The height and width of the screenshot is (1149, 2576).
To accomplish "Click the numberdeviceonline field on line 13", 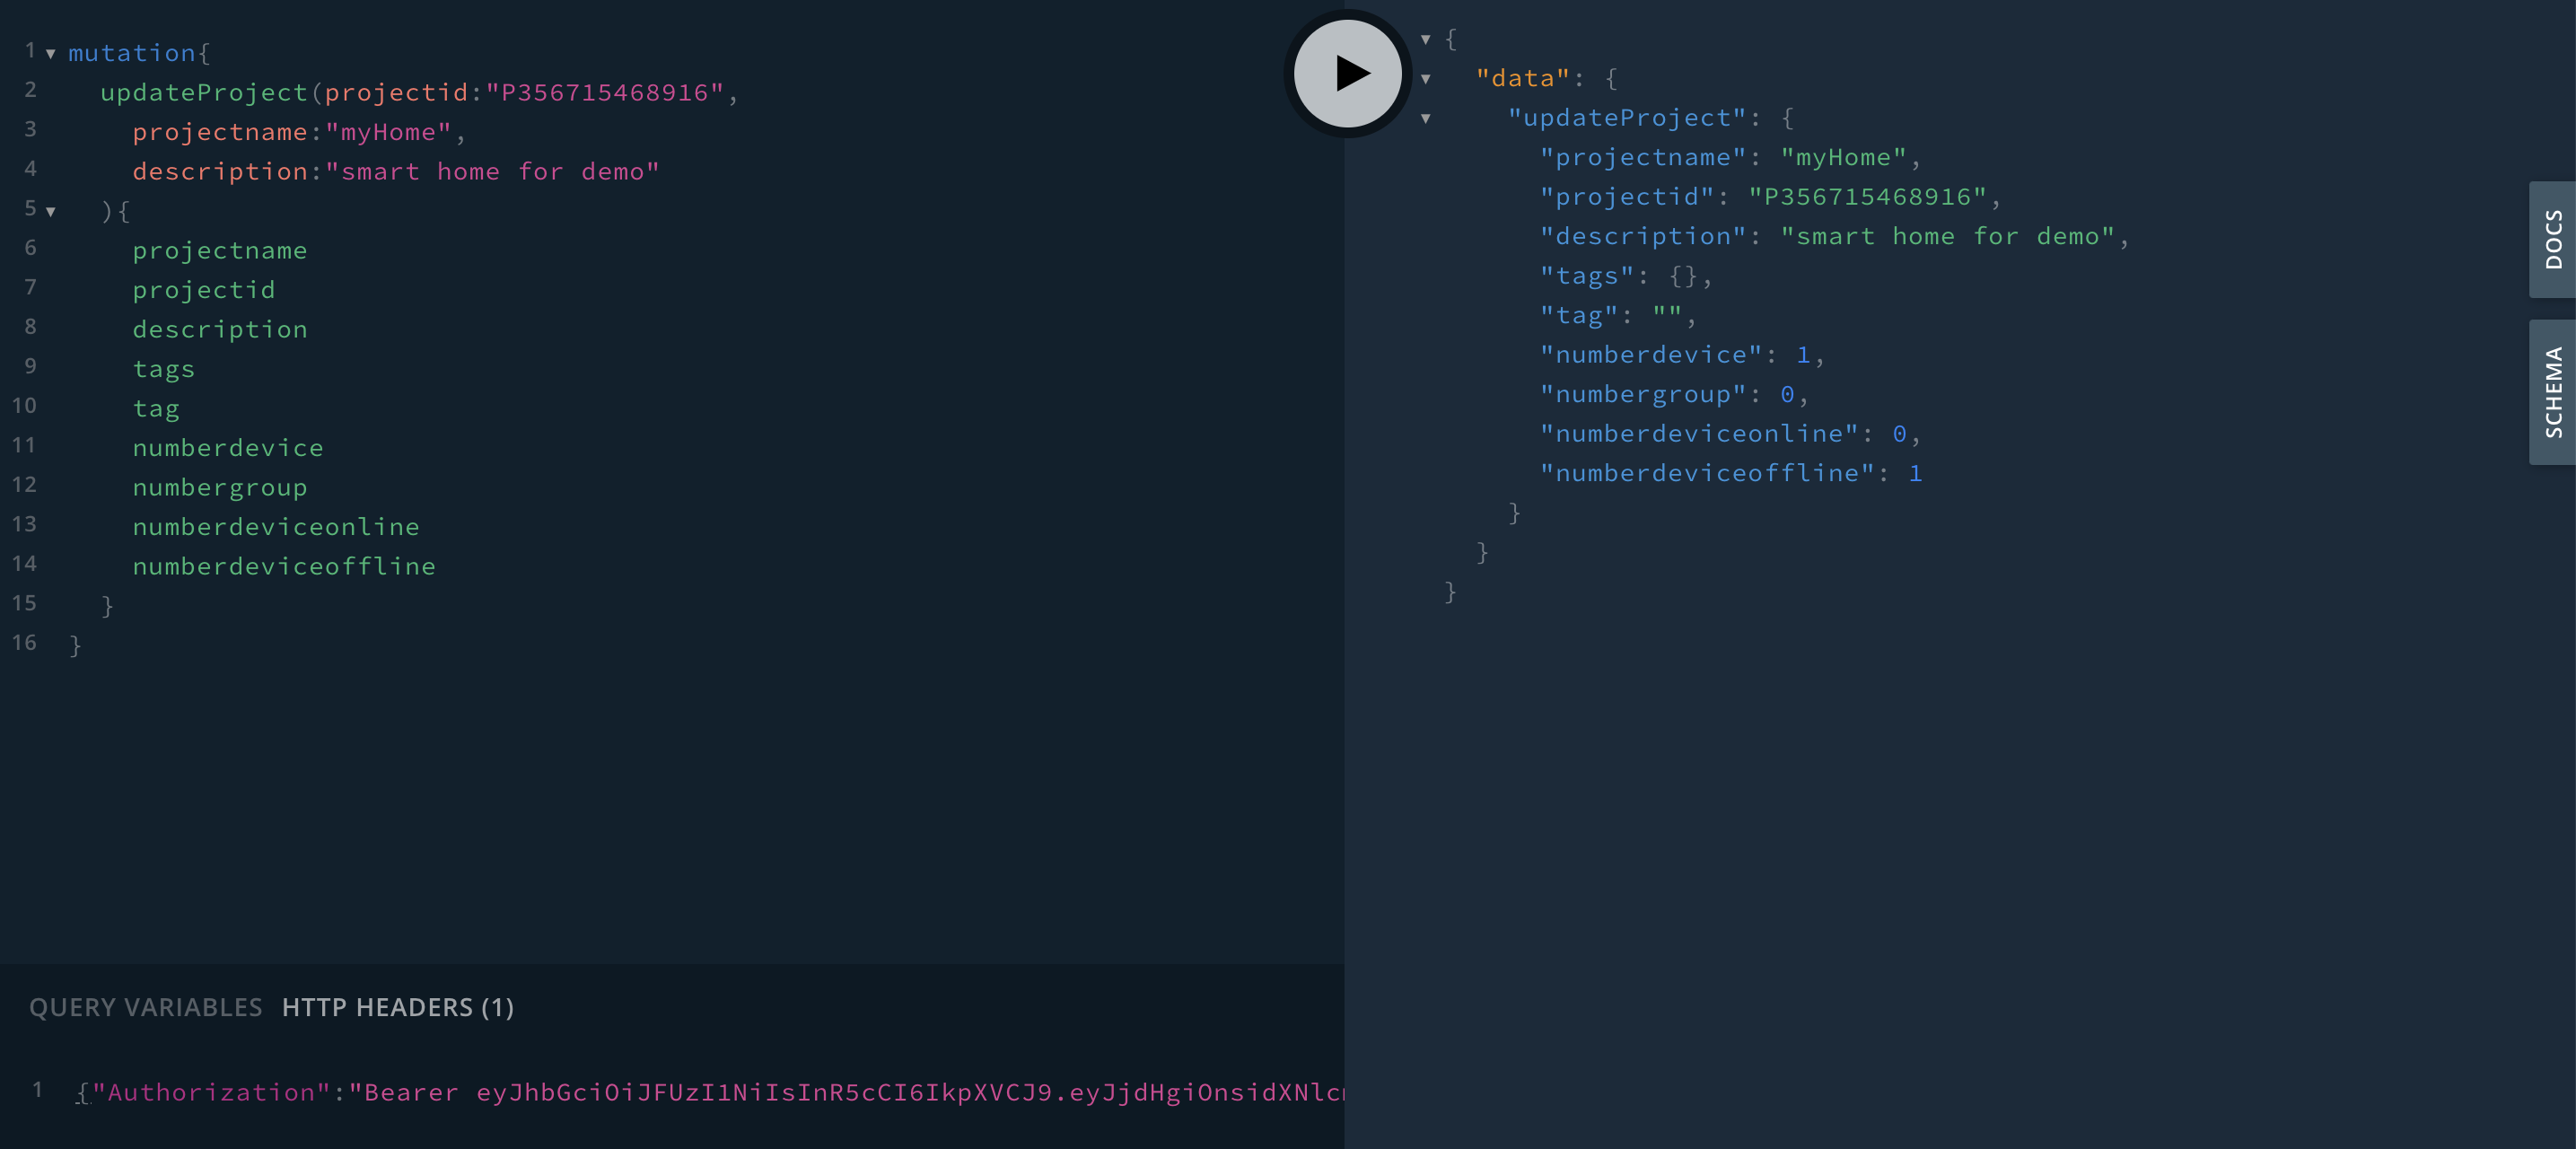I will (x=276, y=527).
